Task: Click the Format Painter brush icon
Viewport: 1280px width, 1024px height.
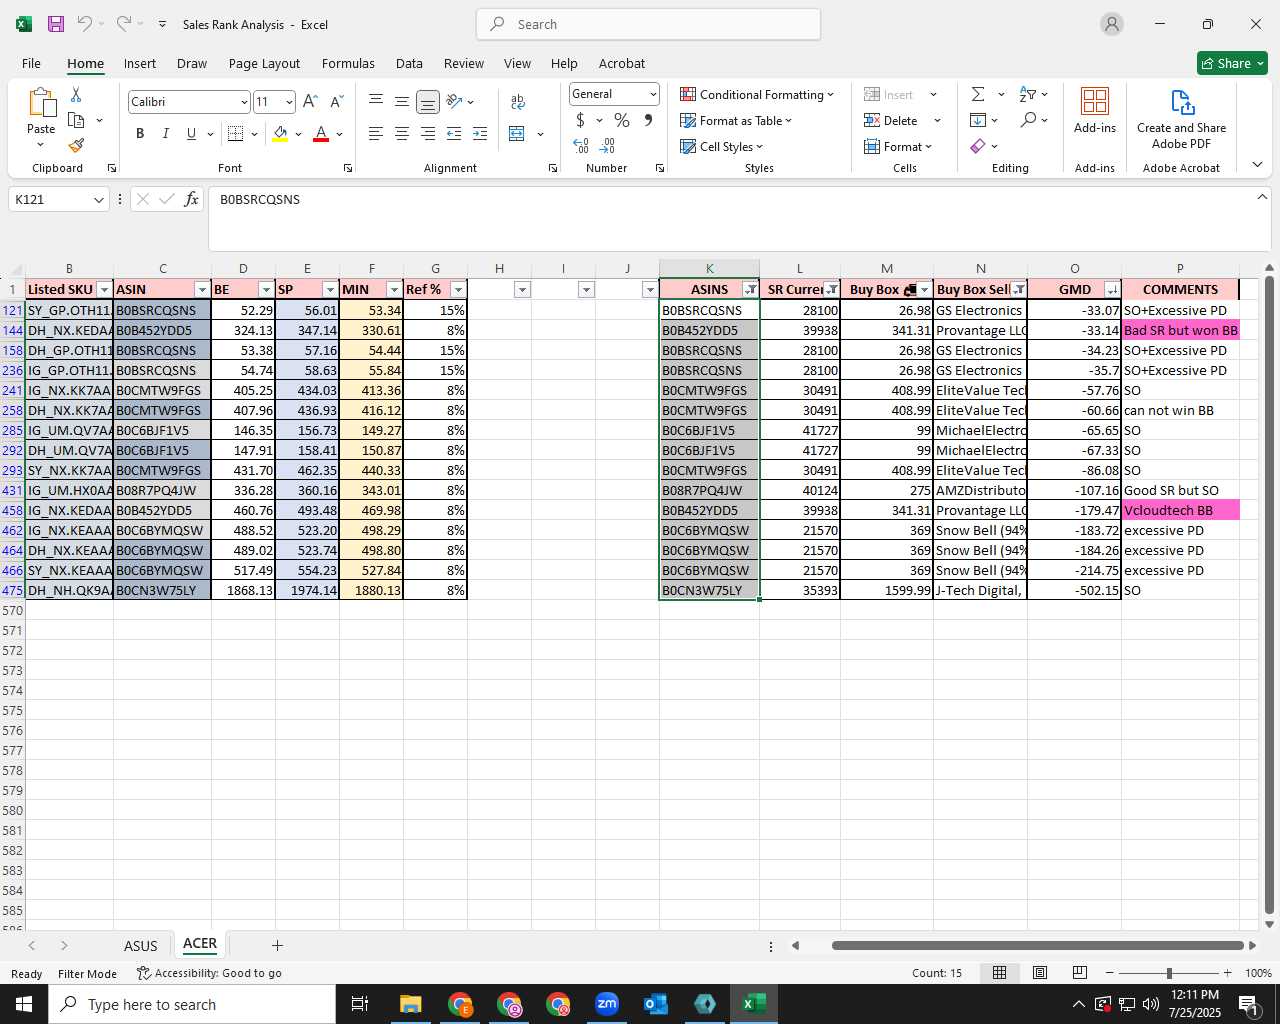Action: [76, 145]
